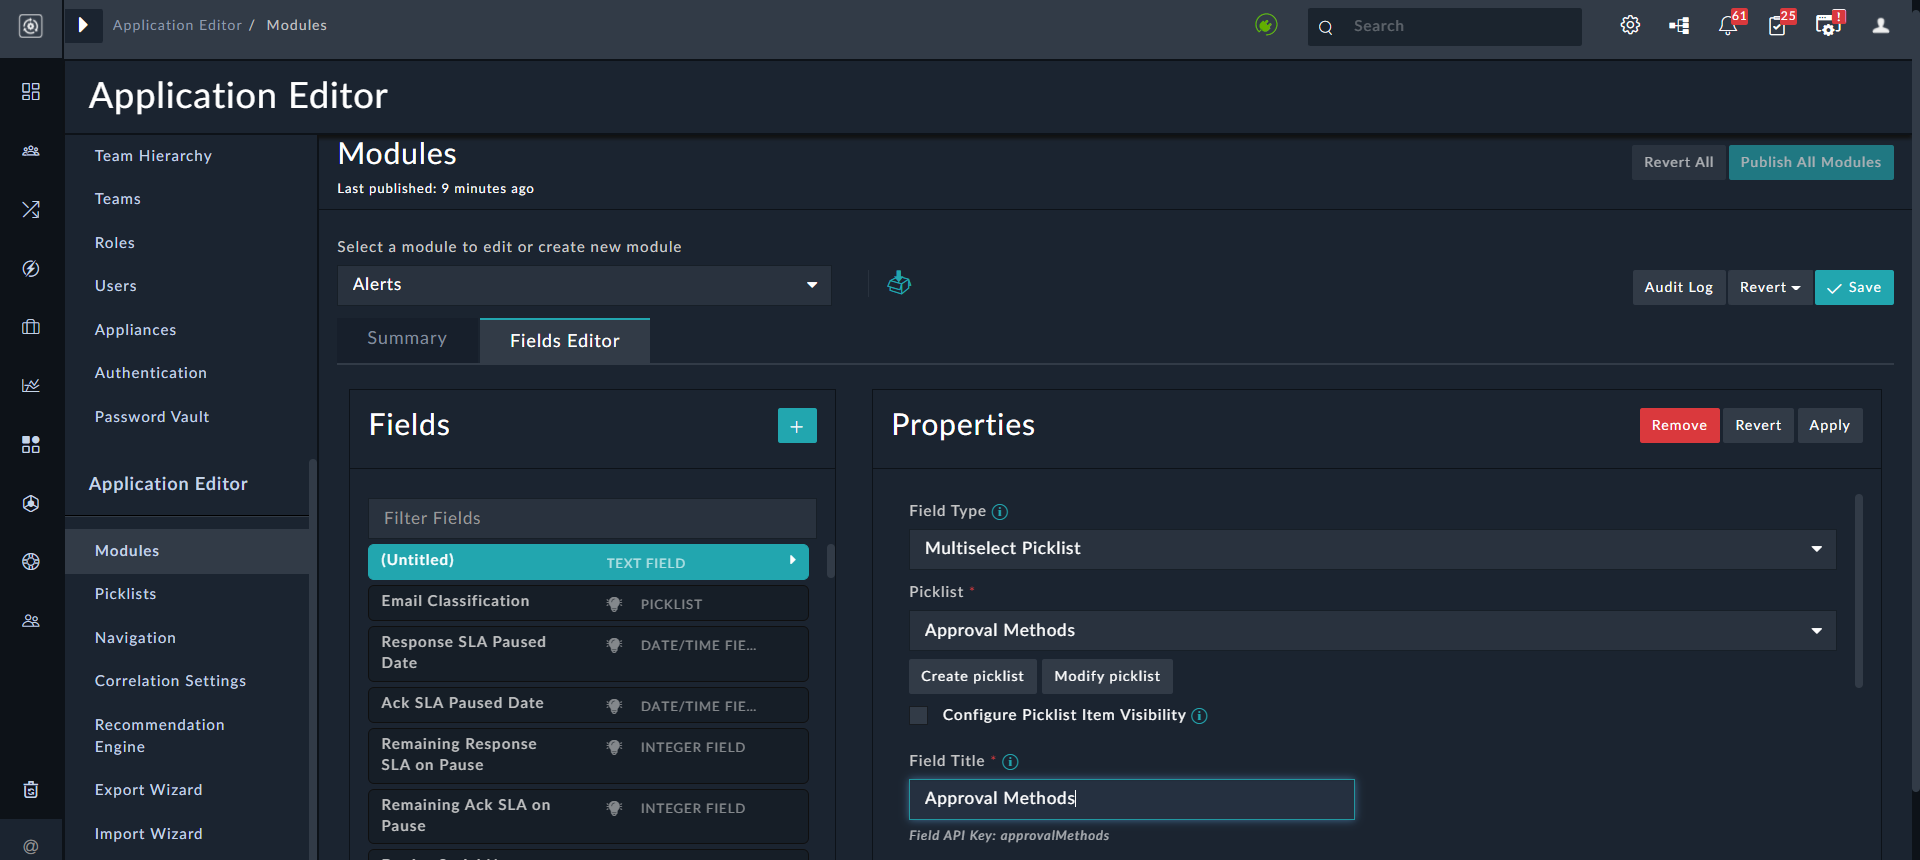Open the clipboard sidebar icon

click(x=31, y=790)
